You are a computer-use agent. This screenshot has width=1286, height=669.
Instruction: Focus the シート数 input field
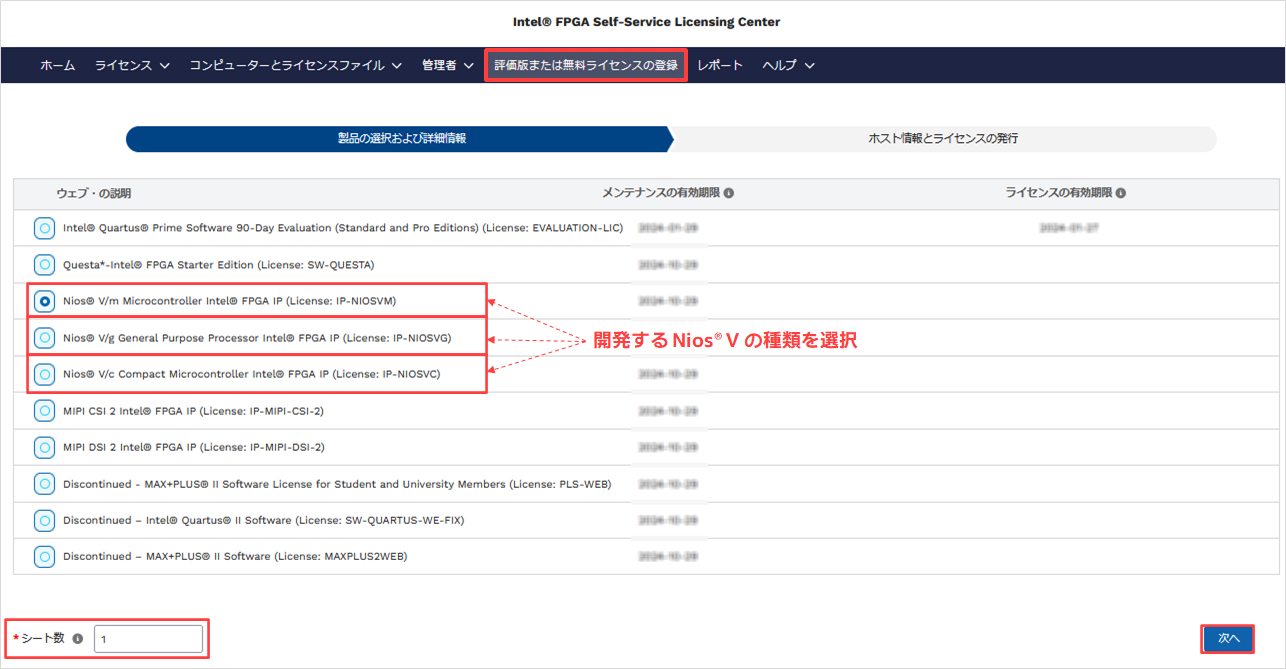[x=148, y=638]
